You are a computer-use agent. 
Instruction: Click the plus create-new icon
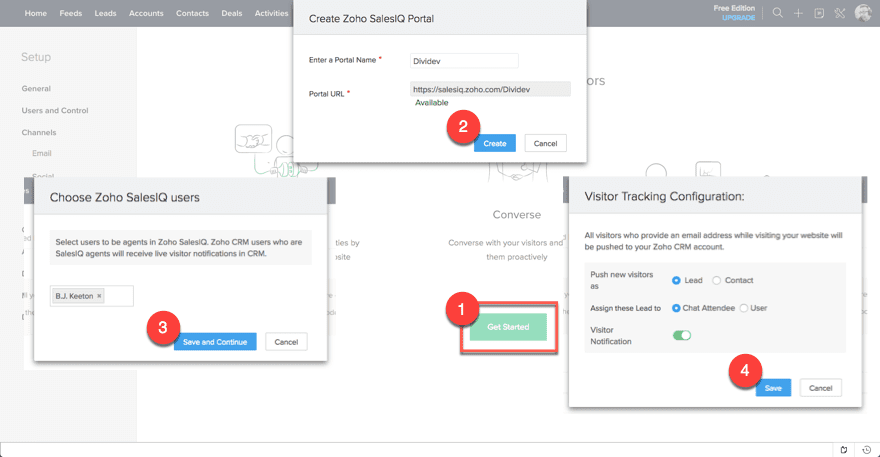(798, 13)
